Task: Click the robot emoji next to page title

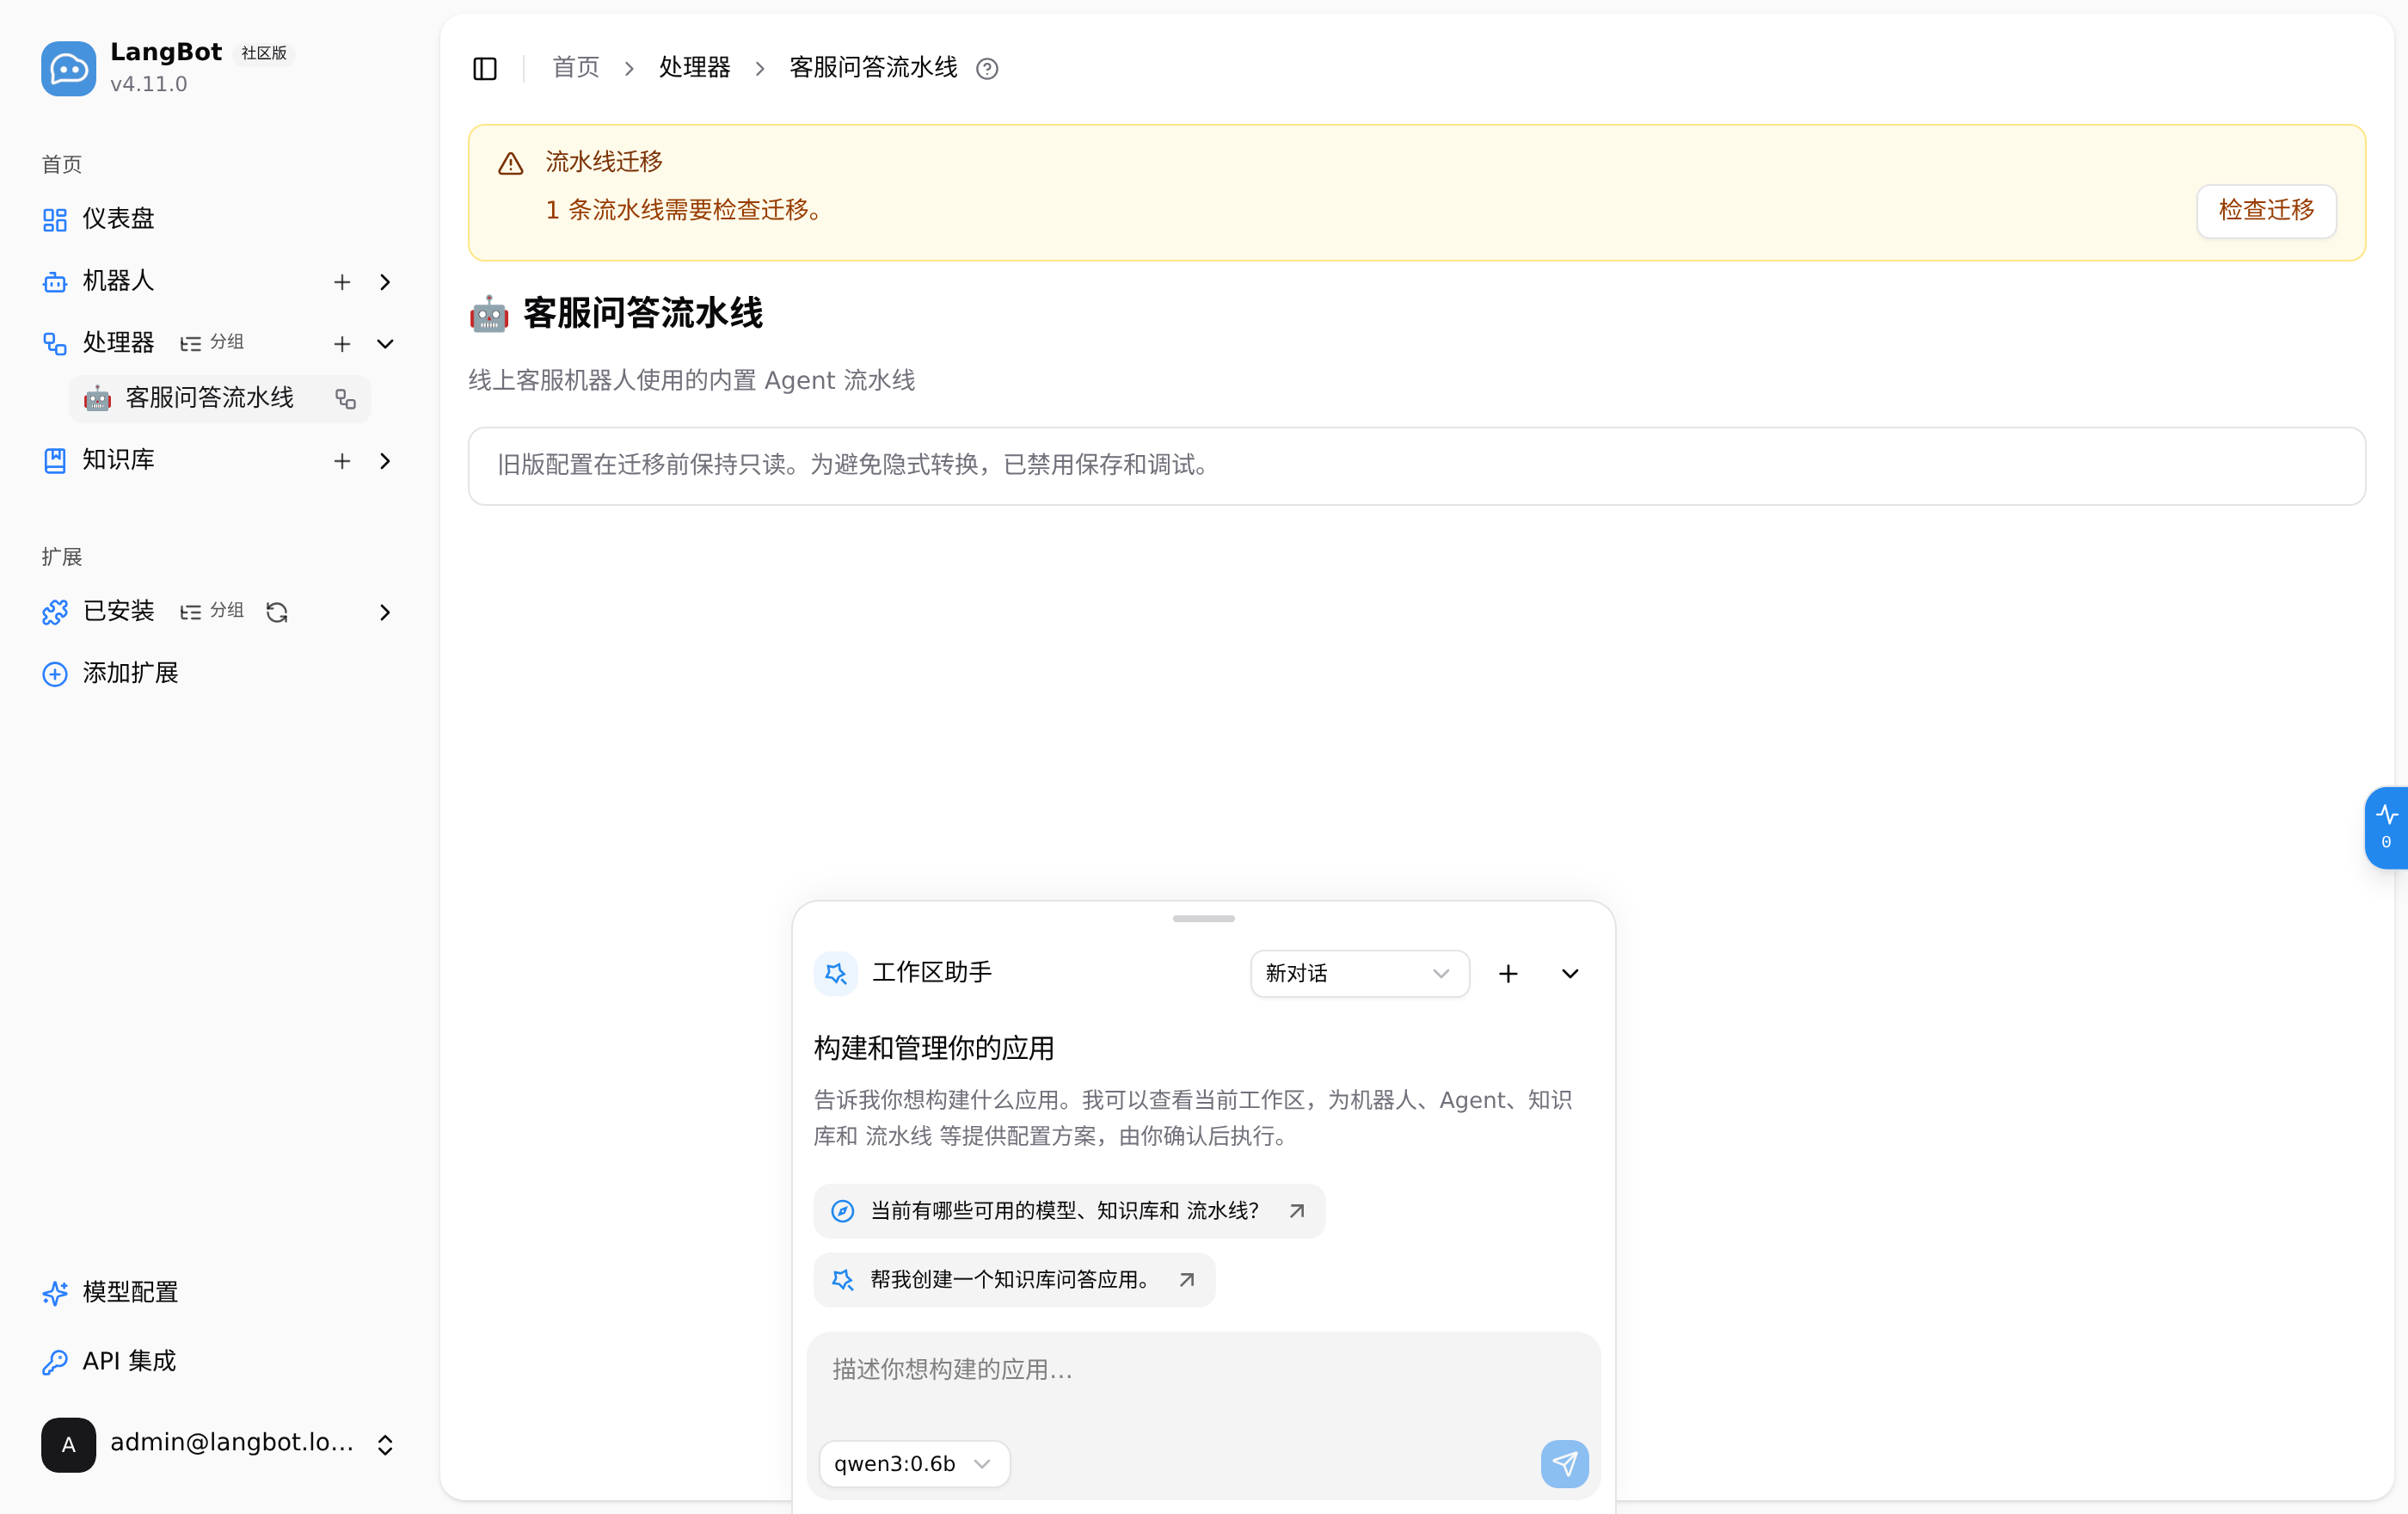Action: (489, 314)
